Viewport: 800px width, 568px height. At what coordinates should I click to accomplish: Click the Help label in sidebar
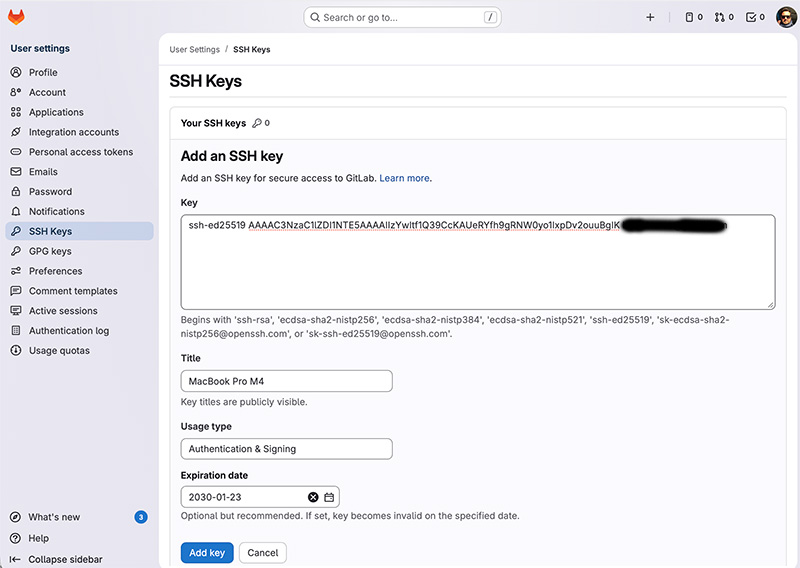[x=38, y=538]
